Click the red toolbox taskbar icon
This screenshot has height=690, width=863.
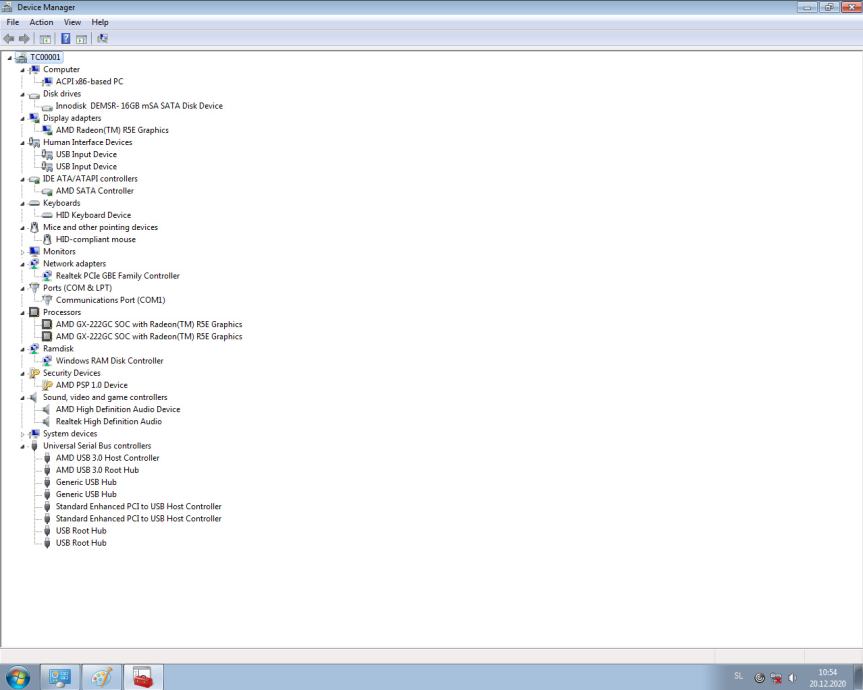point(142,675)
